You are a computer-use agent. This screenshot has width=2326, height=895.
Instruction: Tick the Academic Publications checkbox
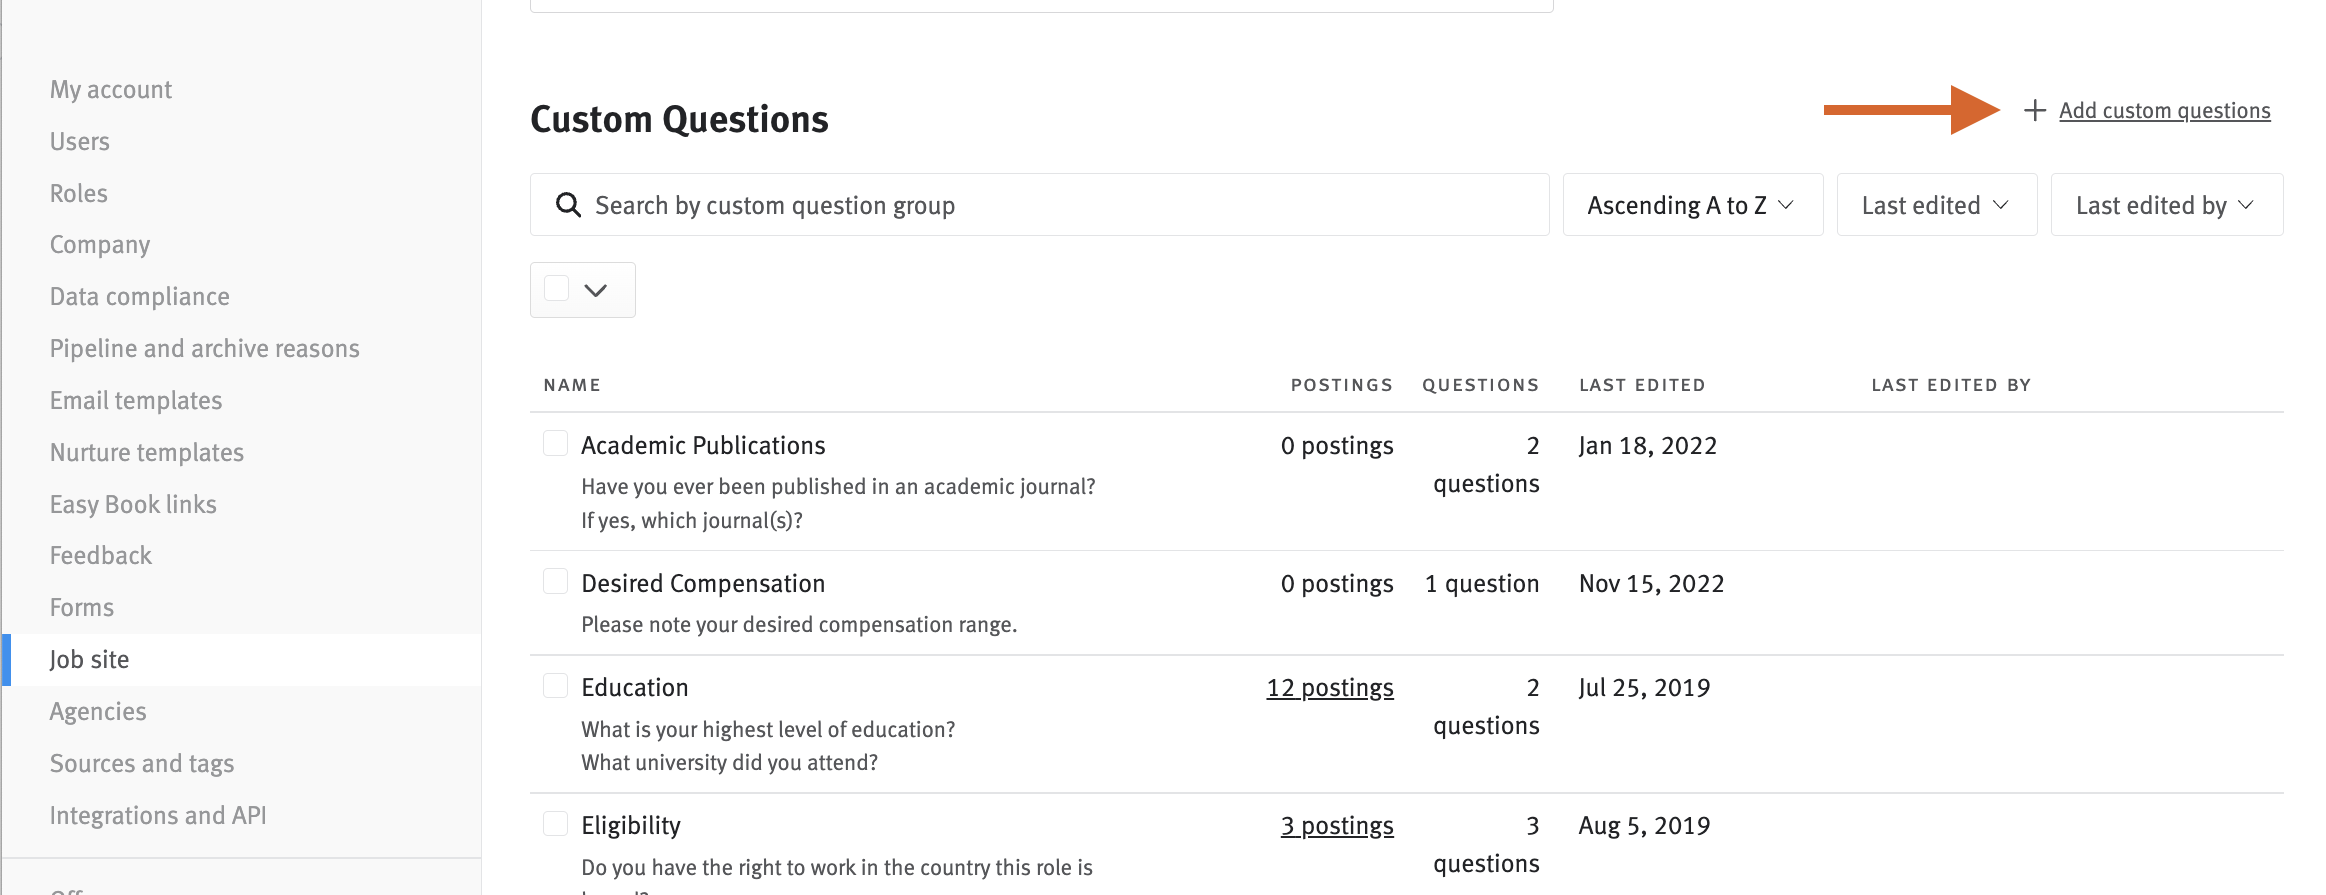(x=555, y=443)
